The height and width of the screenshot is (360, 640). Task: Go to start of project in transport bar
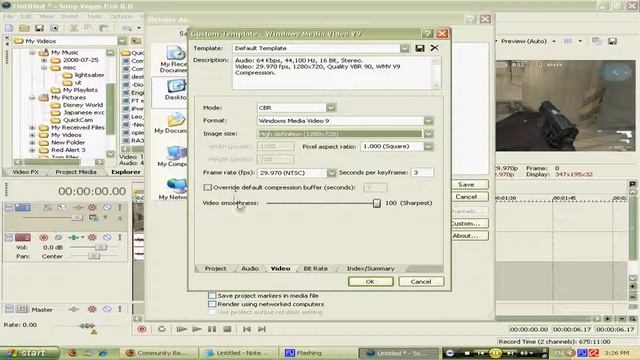[247, 329]
